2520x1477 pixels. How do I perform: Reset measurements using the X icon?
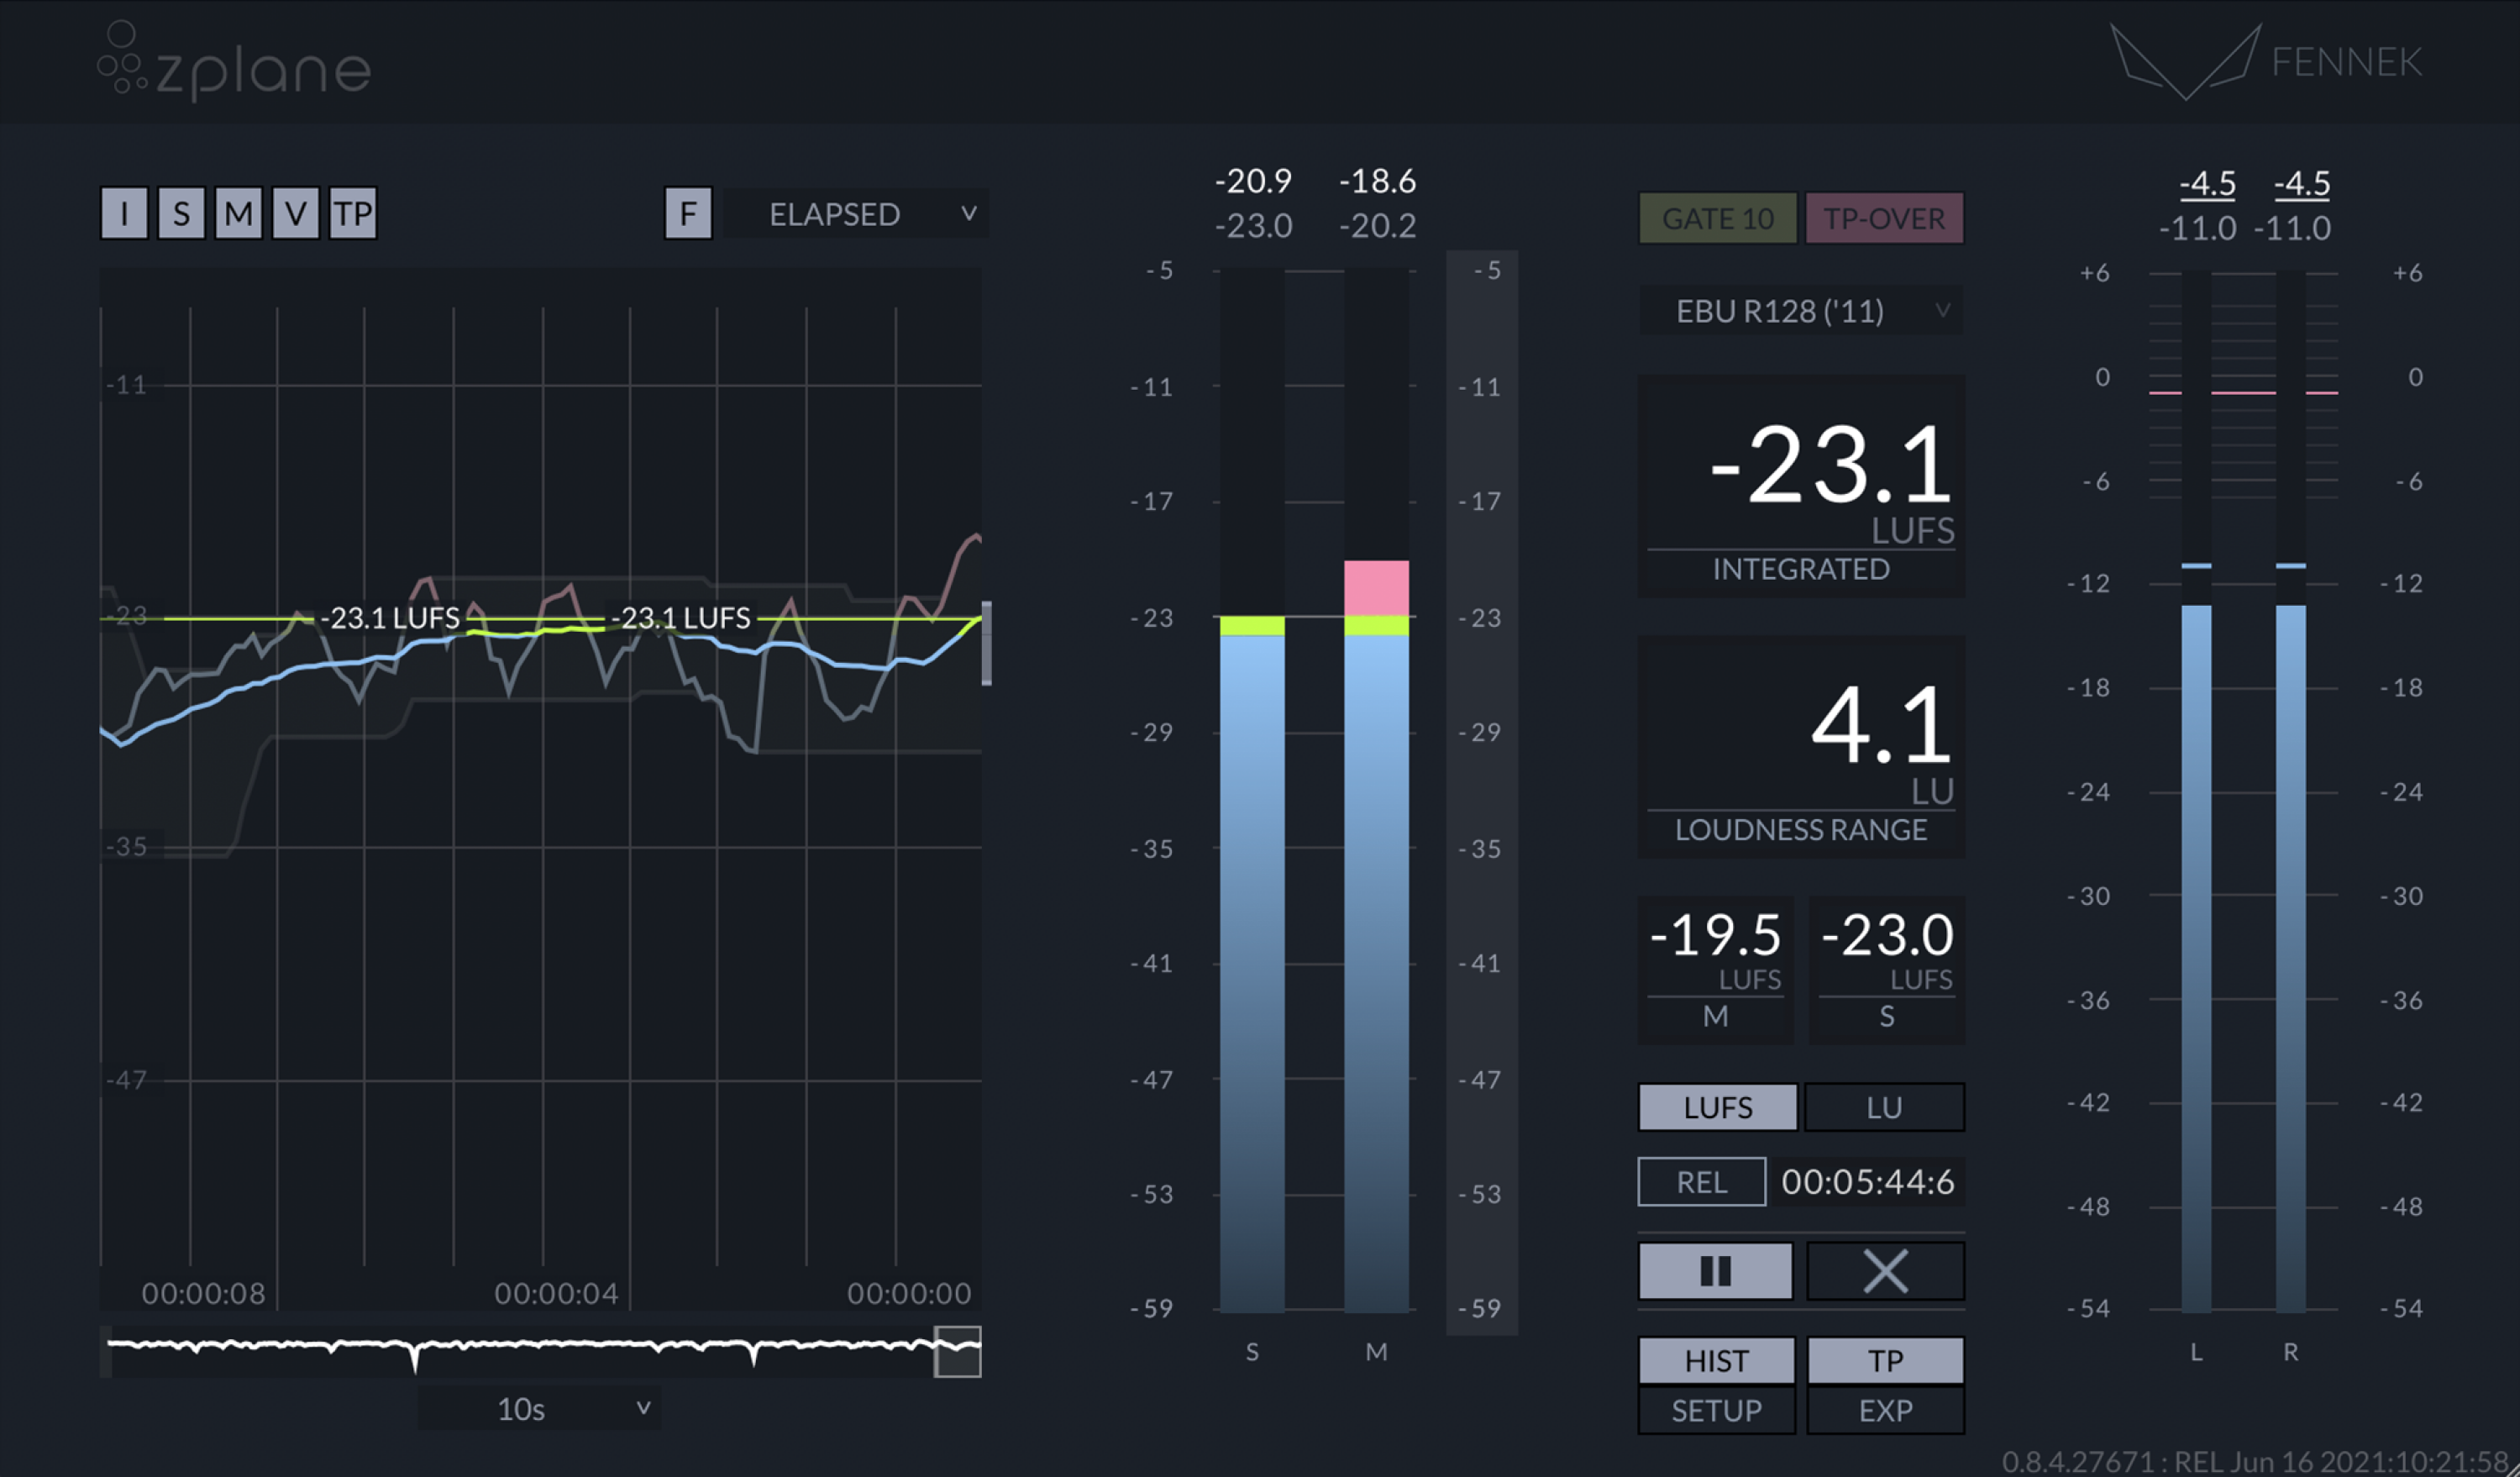pos(1884,1271)
